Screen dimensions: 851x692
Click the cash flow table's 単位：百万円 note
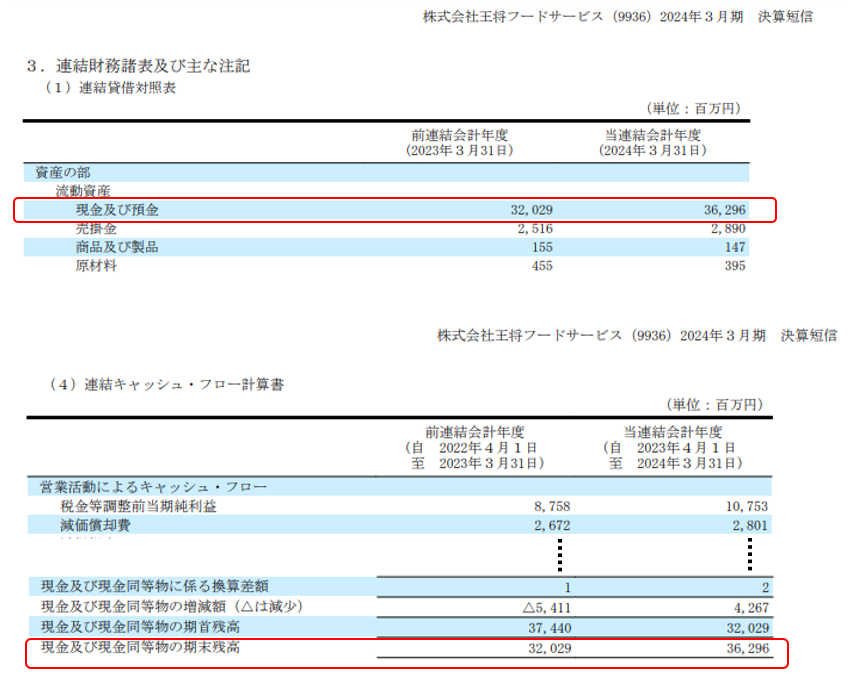(714, 404)
